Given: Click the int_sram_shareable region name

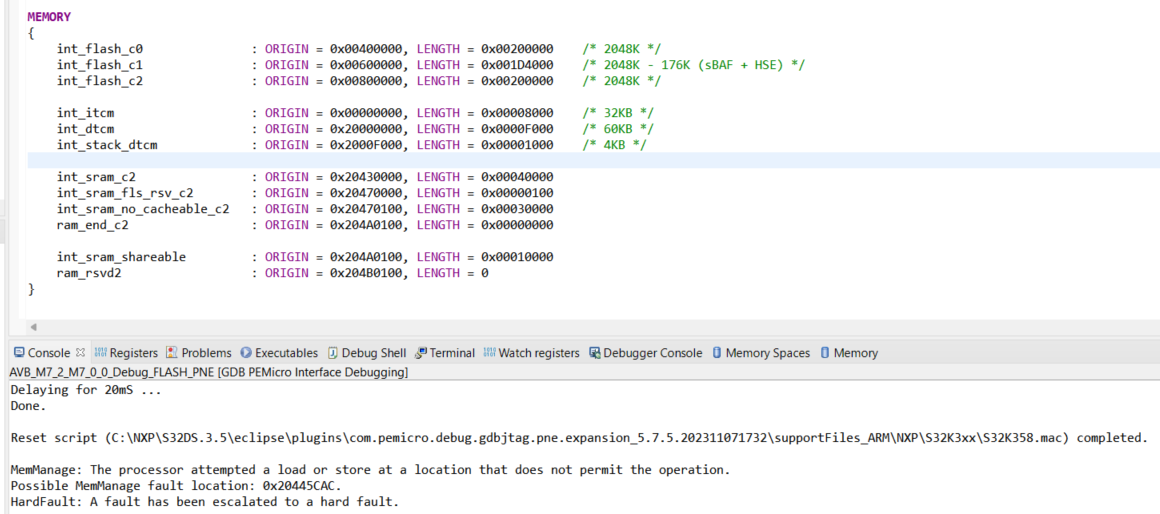Looking at the screenshot, I should pyautogui.click(x=122, y=257).
